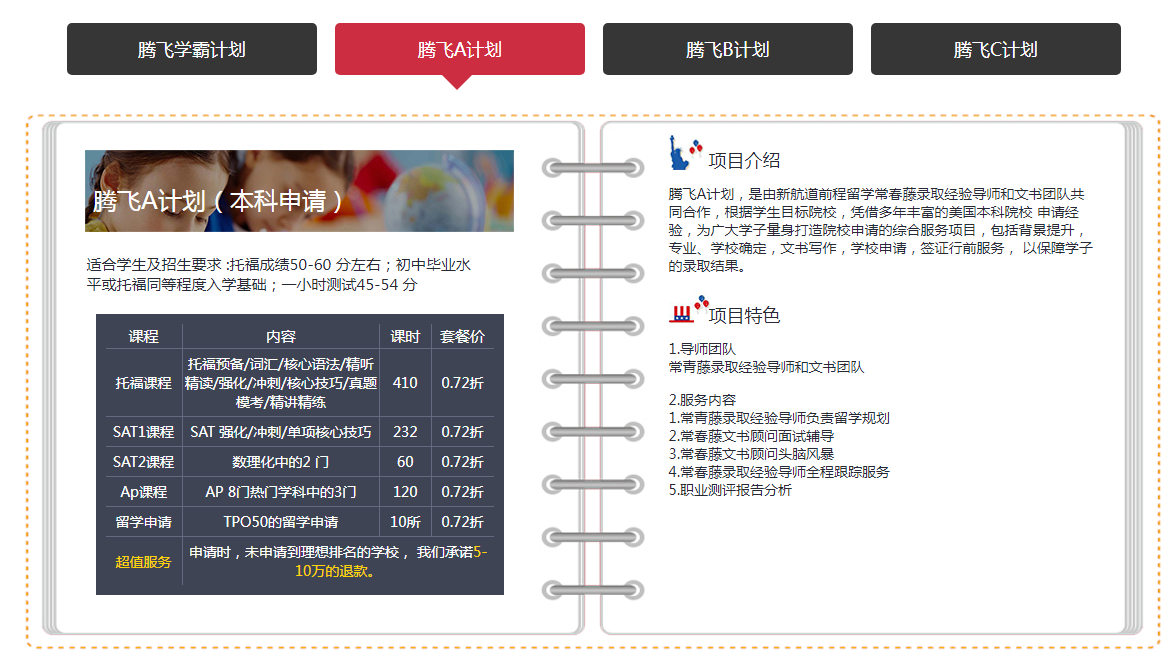
Task: Click the top spiral binder ring
Action: (592, 167)
